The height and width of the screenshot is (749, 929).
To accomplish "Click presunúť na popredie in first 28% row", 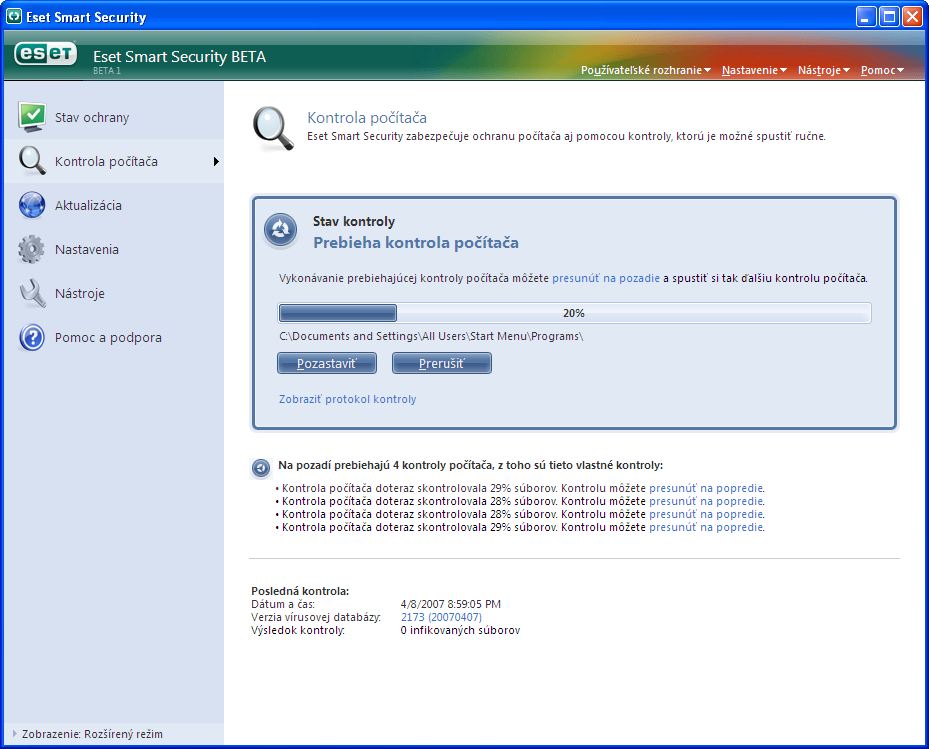I will pyautogui.click(x=706, y=501).
